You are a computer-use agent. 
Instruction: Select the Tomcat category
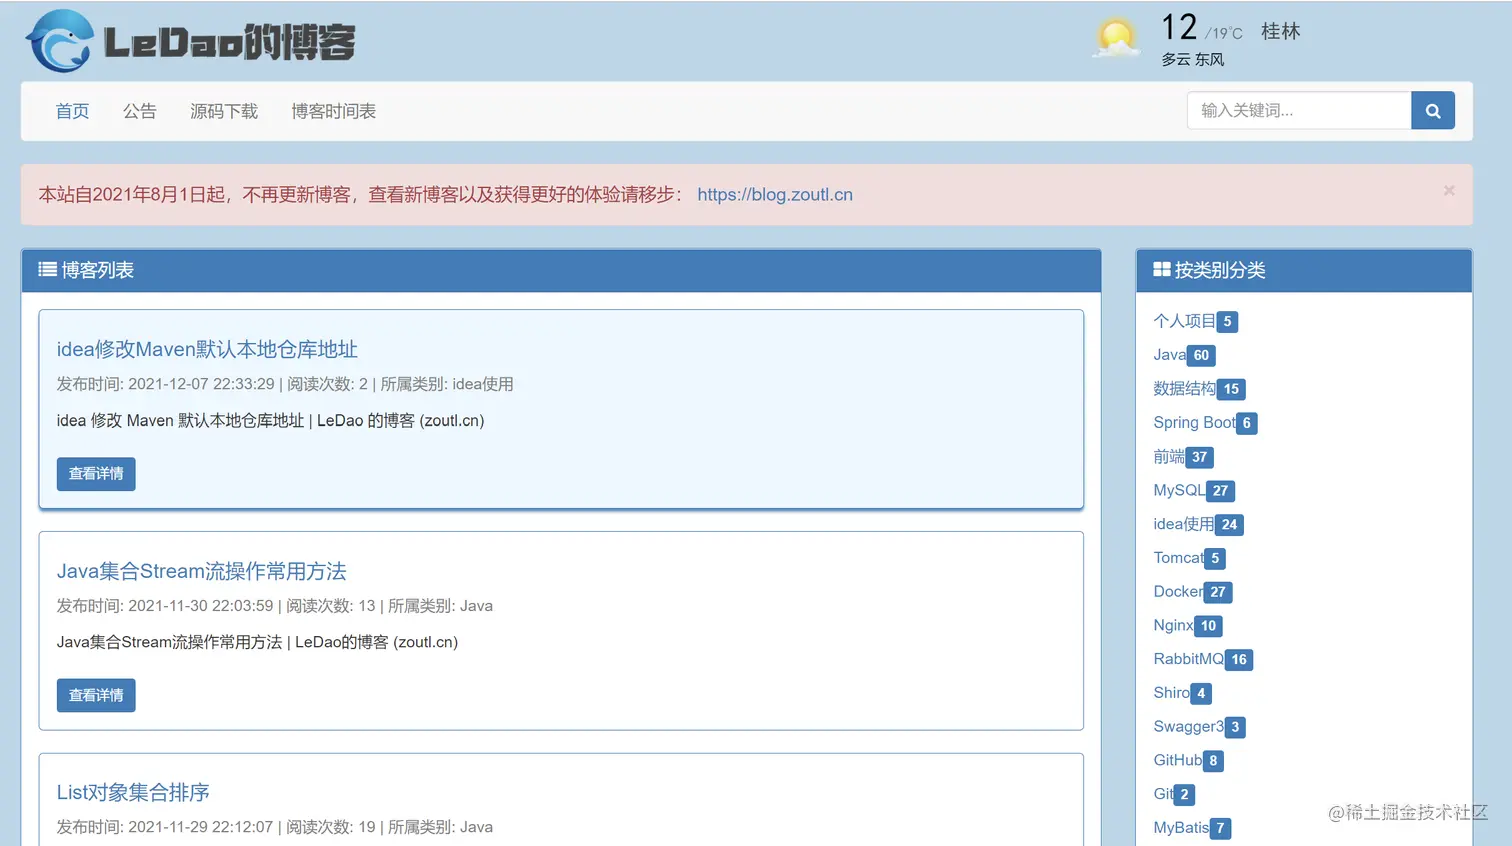1178,558
